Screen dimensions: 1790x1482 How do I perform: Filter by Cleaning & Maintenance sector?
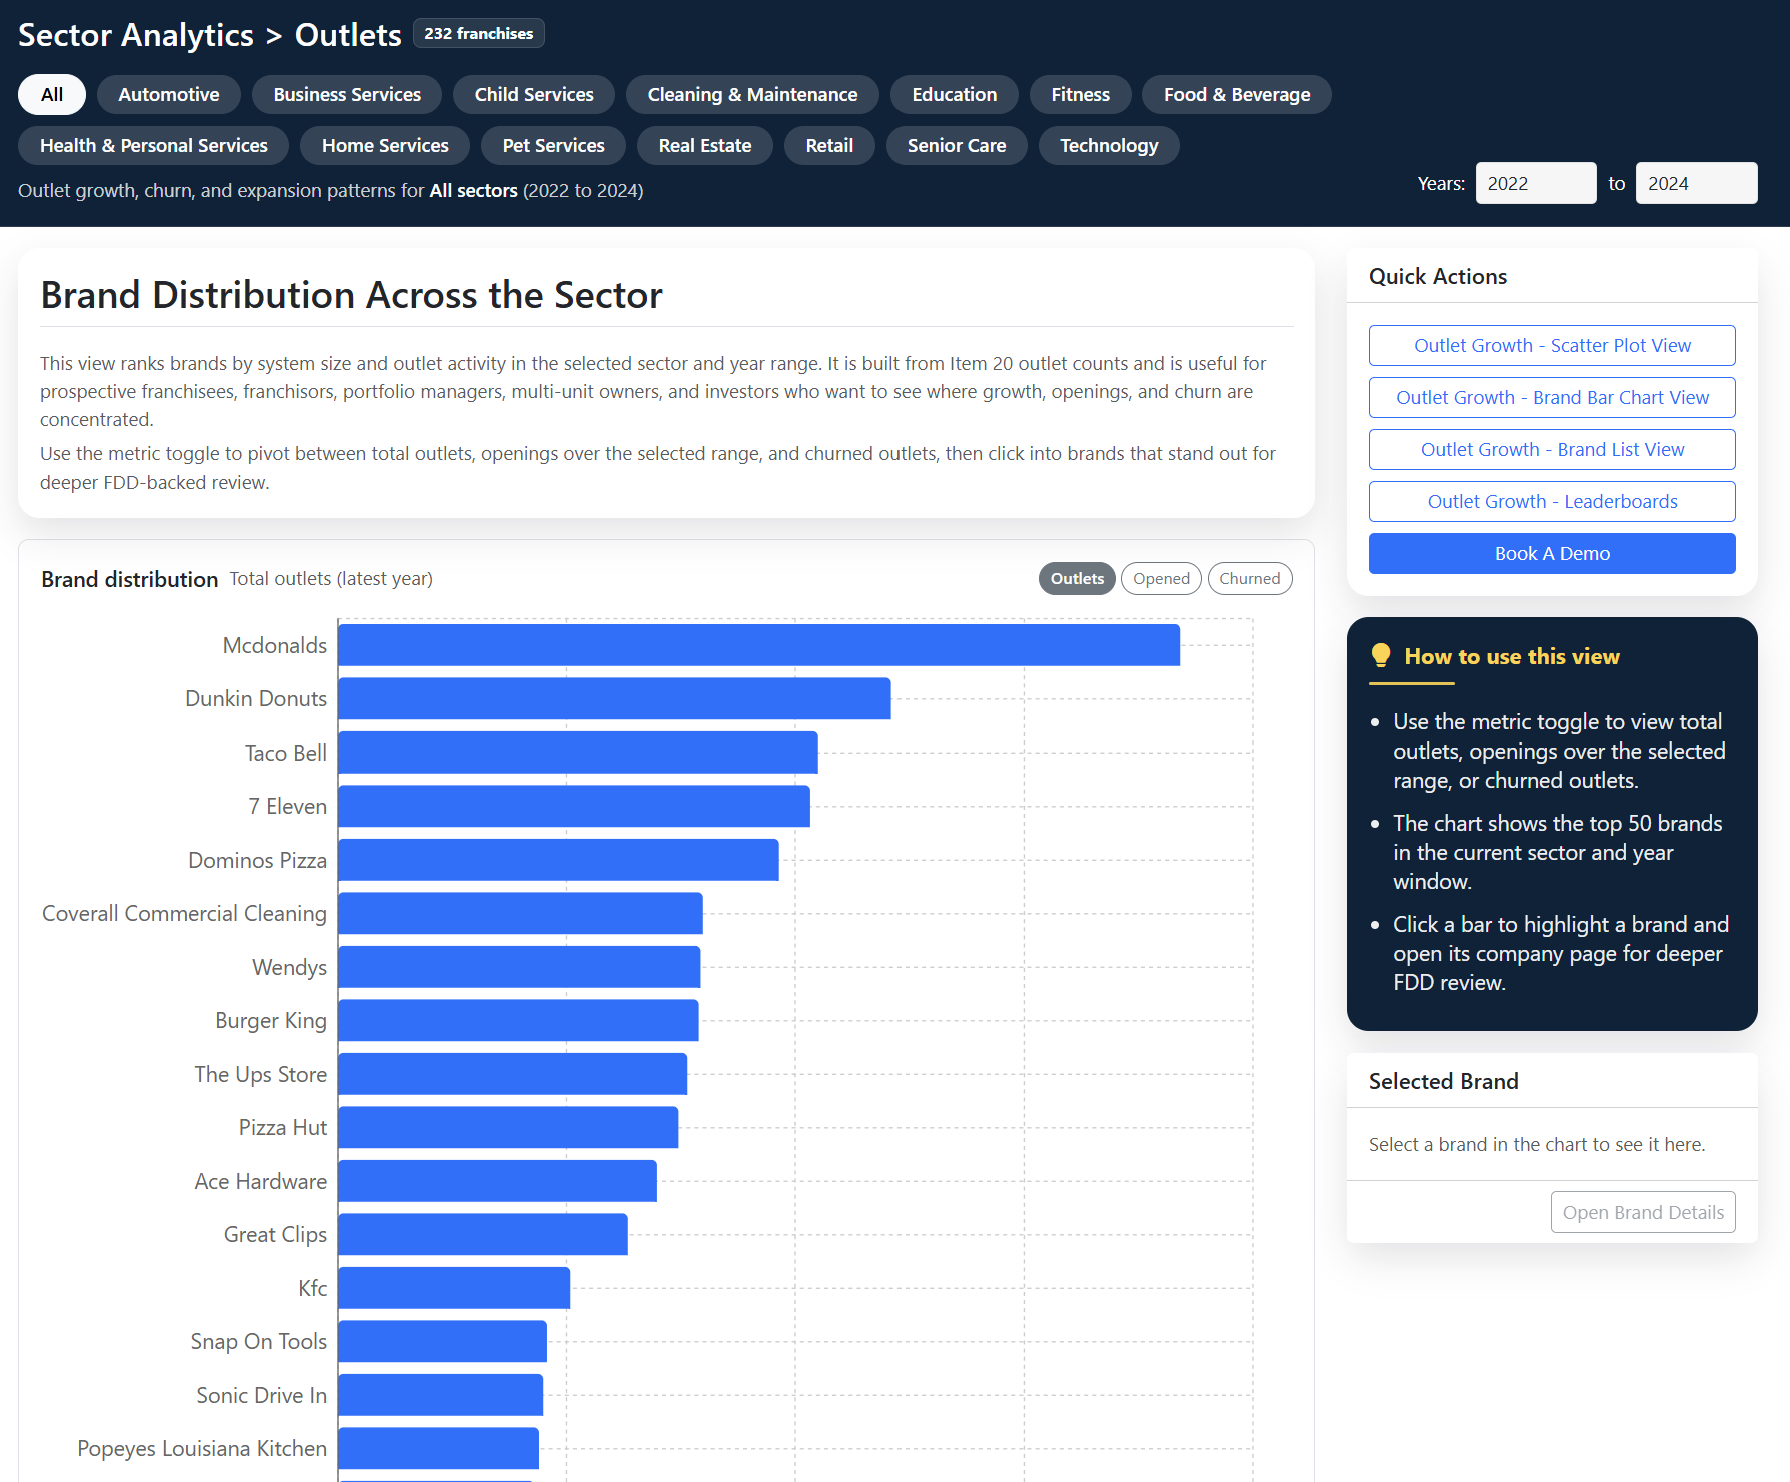click(752, 95)
